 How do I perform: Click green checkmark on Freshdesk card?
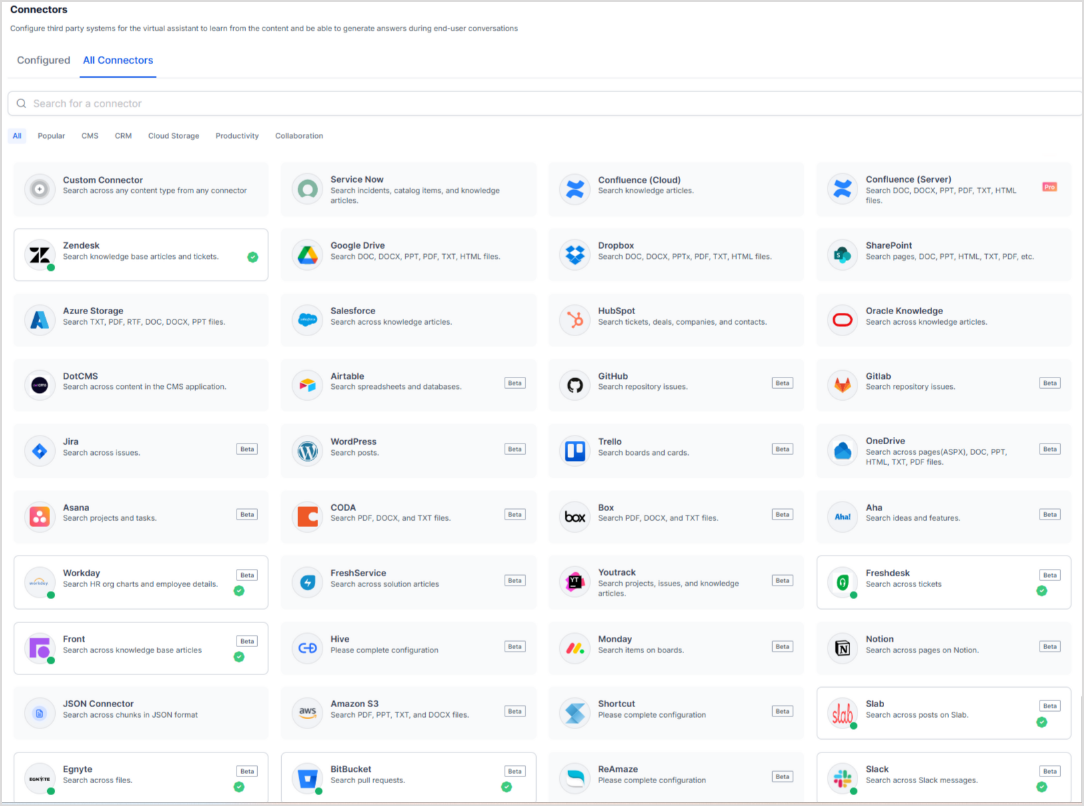click(x=1041, y=591)
